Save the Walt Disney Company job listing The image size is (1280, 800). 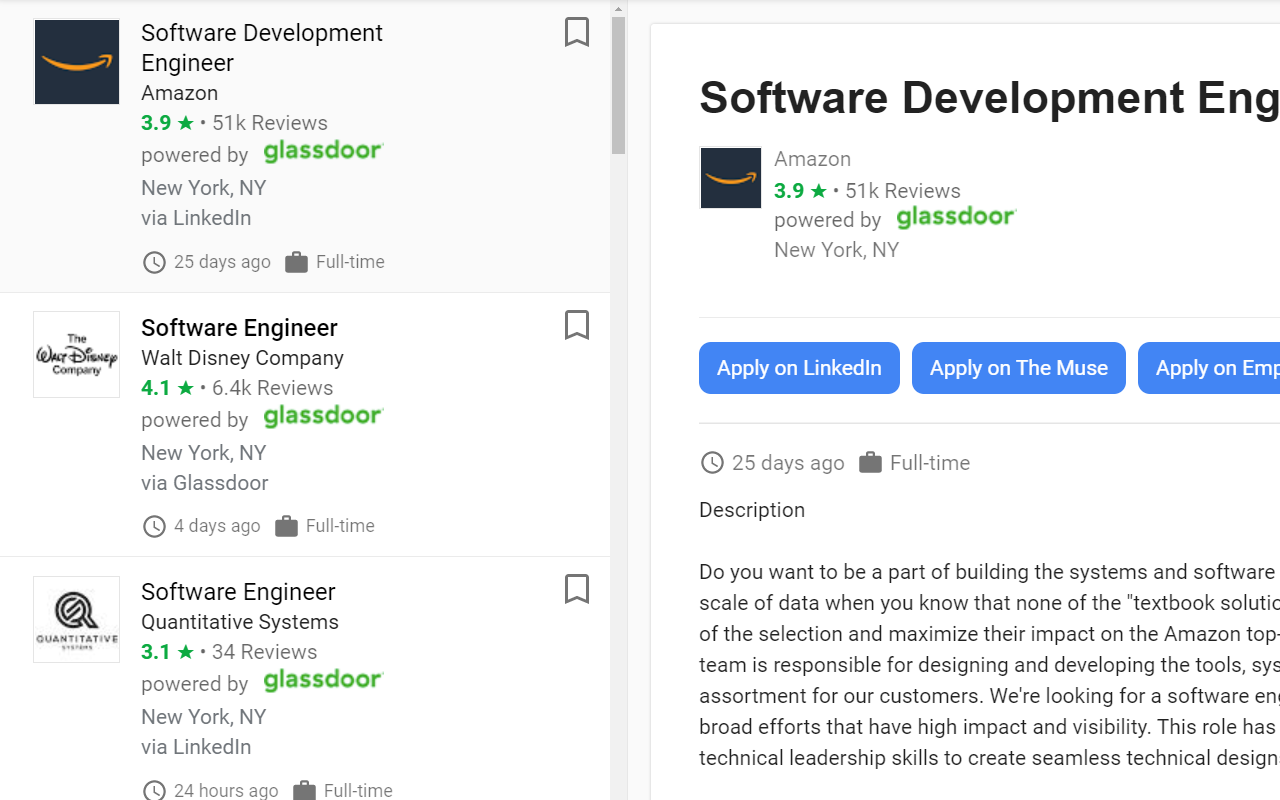[x=577, y=325]
